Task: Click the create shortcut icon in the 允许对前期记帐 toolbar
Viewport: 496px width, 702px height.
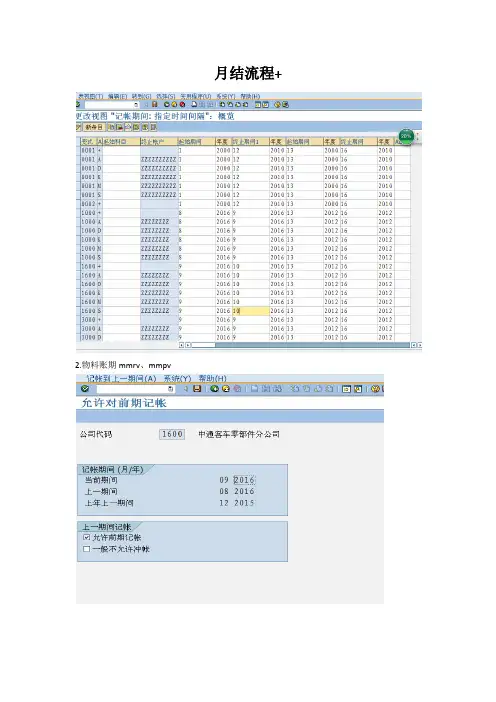Action: (358, 389)
